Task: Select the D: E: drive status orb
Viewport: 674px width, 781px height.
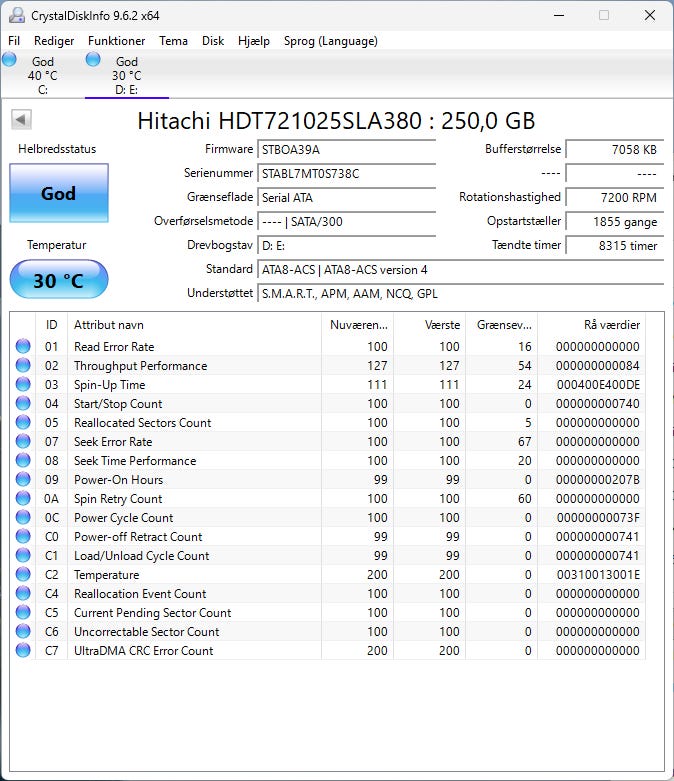Action: coord(94,60)
